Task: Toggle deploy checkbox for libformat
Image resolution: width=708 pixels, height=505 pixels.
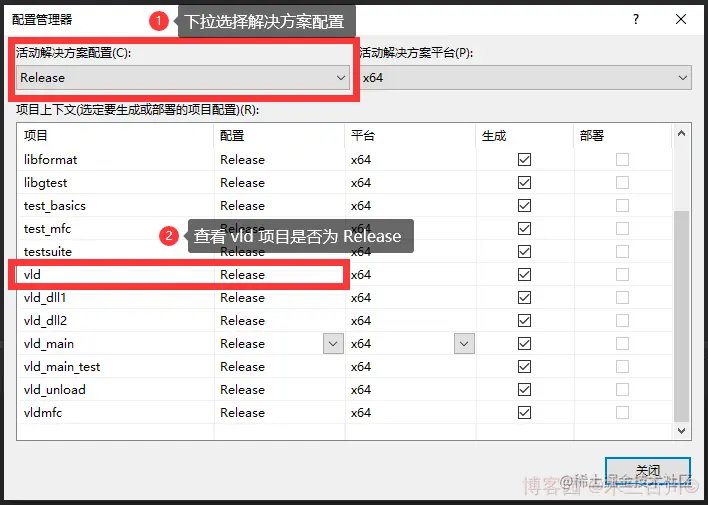Action: click(x=622, y=159)
